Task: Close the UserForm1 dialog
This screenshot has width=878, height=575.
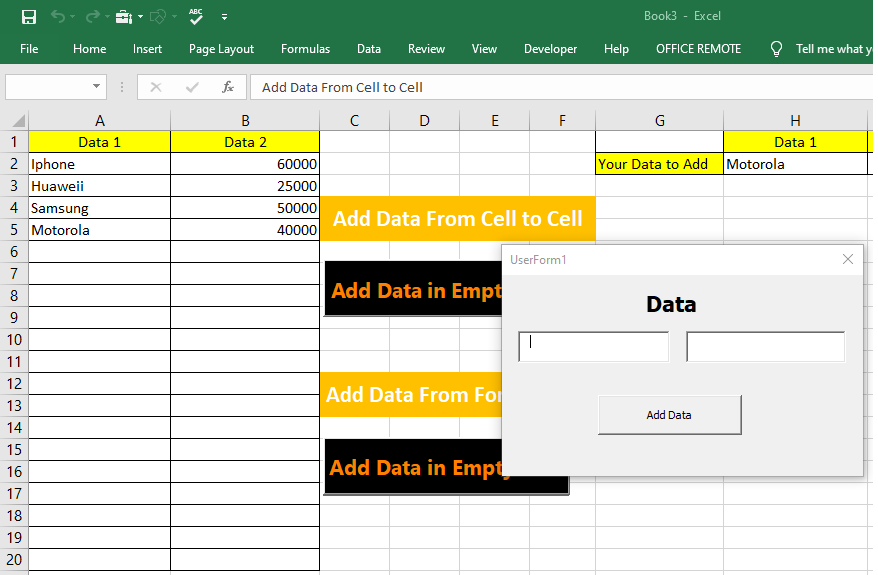Action: pos(848,259)
